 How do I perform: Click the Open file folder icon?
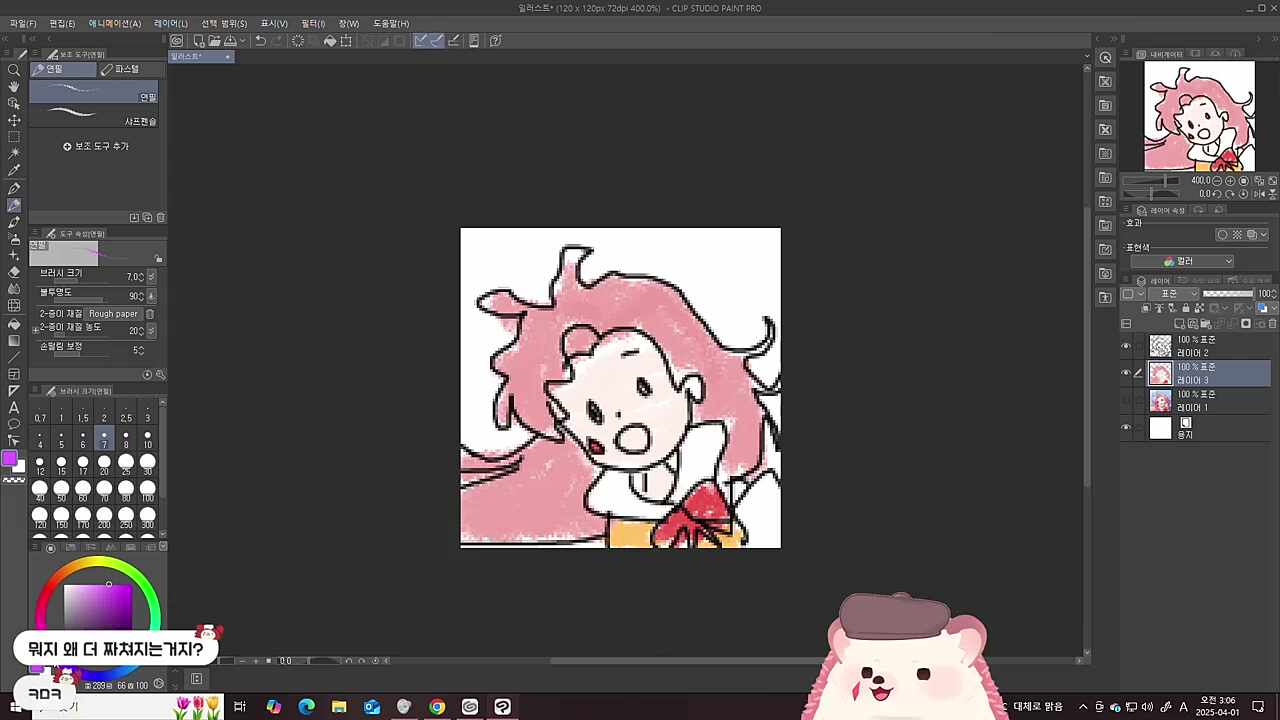pos(214,41)
